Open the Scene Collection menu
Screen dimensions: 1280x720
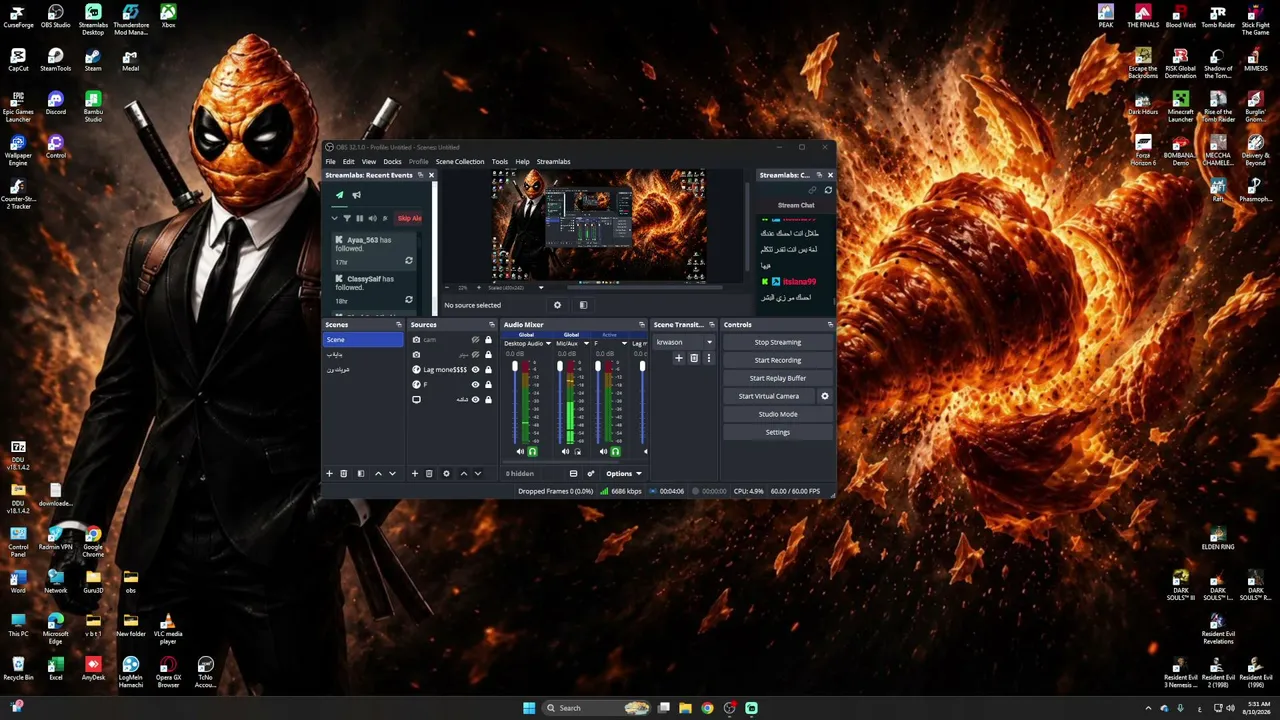click(x=460, y=162)
